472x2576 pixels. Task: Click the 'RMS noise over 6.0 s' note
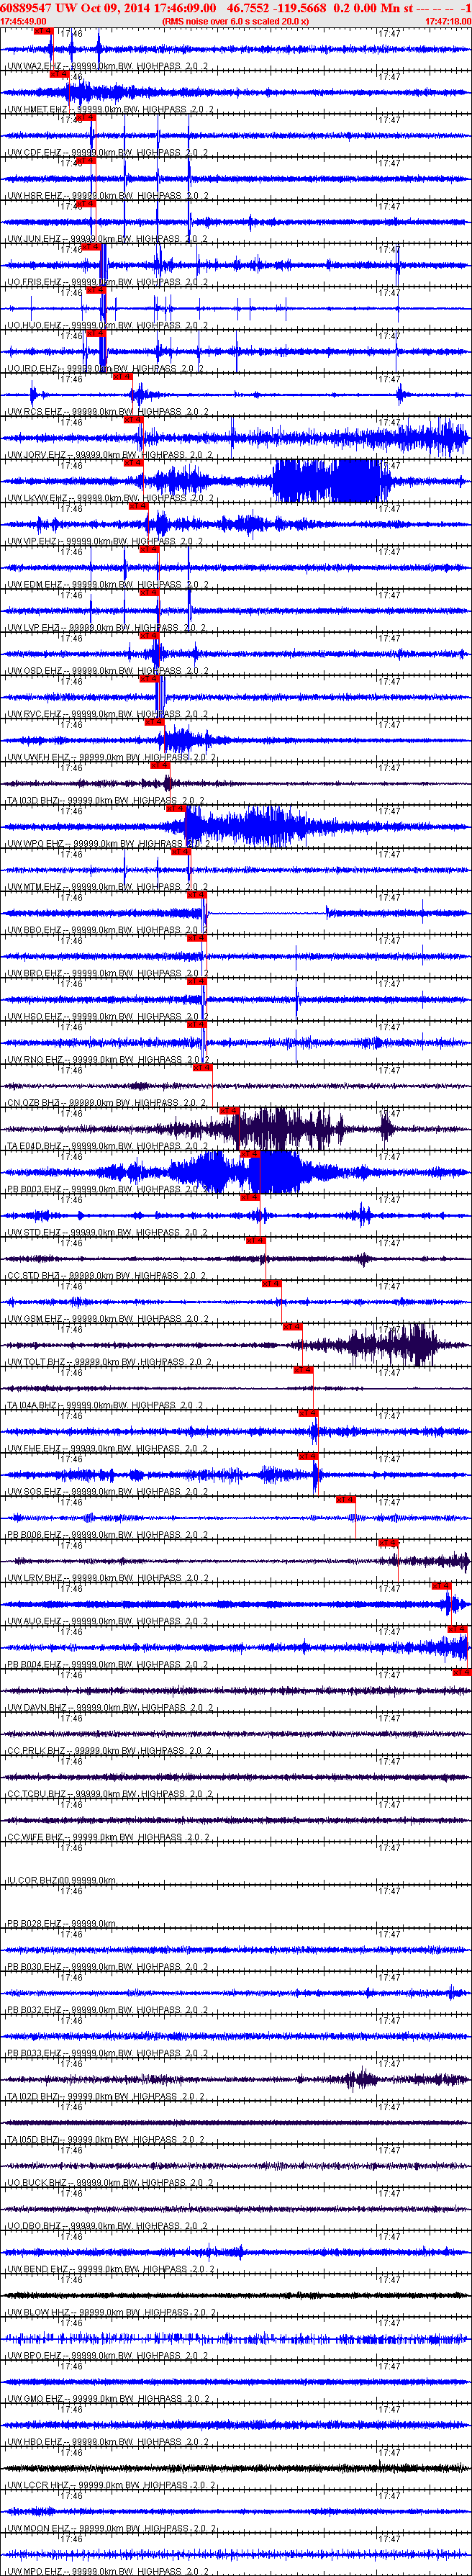236,20
